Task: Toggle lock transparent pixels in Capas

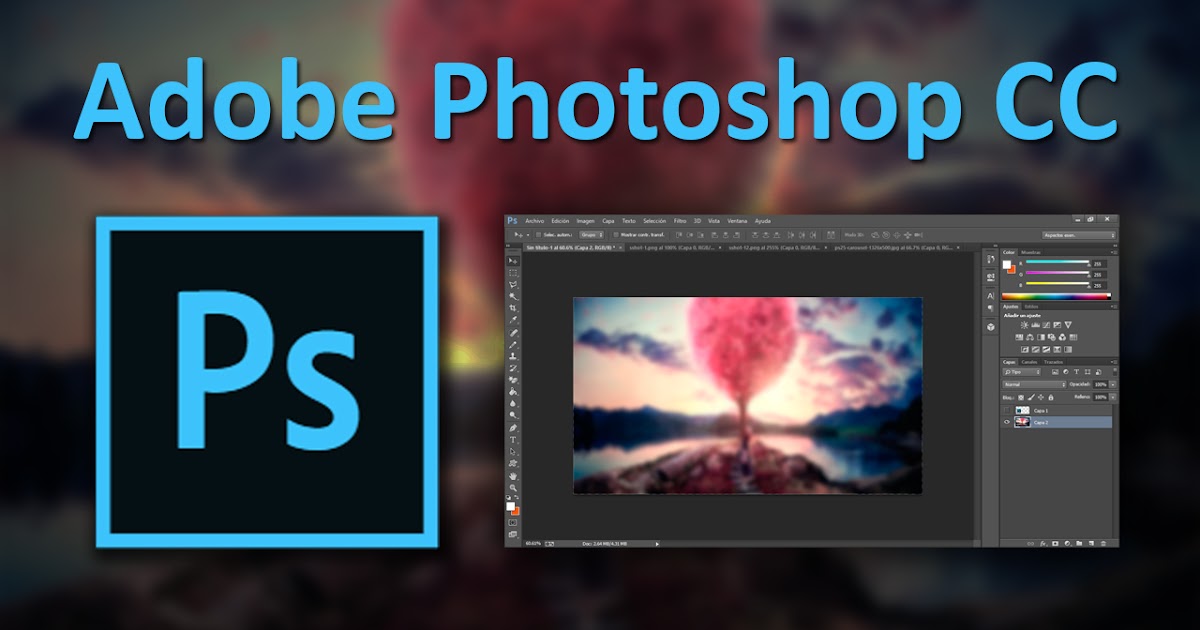Action: [1021, 397]
